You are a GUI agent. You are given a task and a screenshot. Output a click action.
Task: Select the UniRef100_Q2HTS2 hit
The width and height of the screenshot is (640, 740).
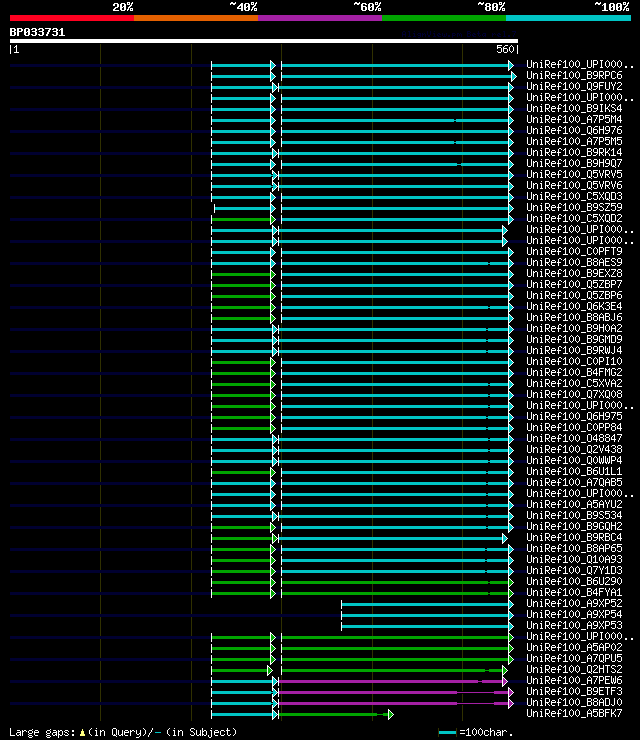click(x=574, y=669)
